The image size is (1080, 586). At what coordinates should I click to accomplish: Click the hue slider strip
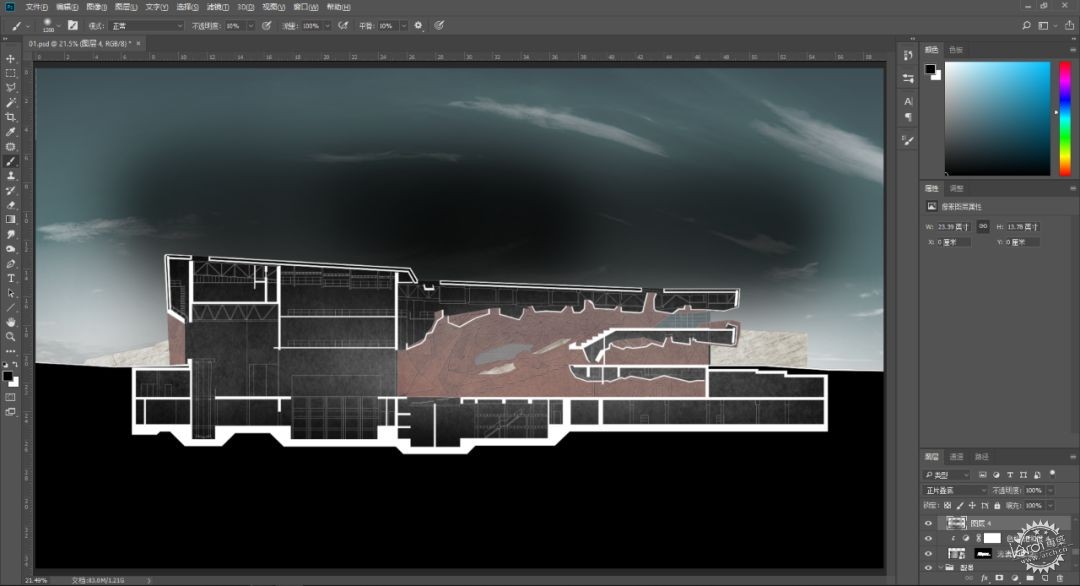click(x=1065, y=118)
